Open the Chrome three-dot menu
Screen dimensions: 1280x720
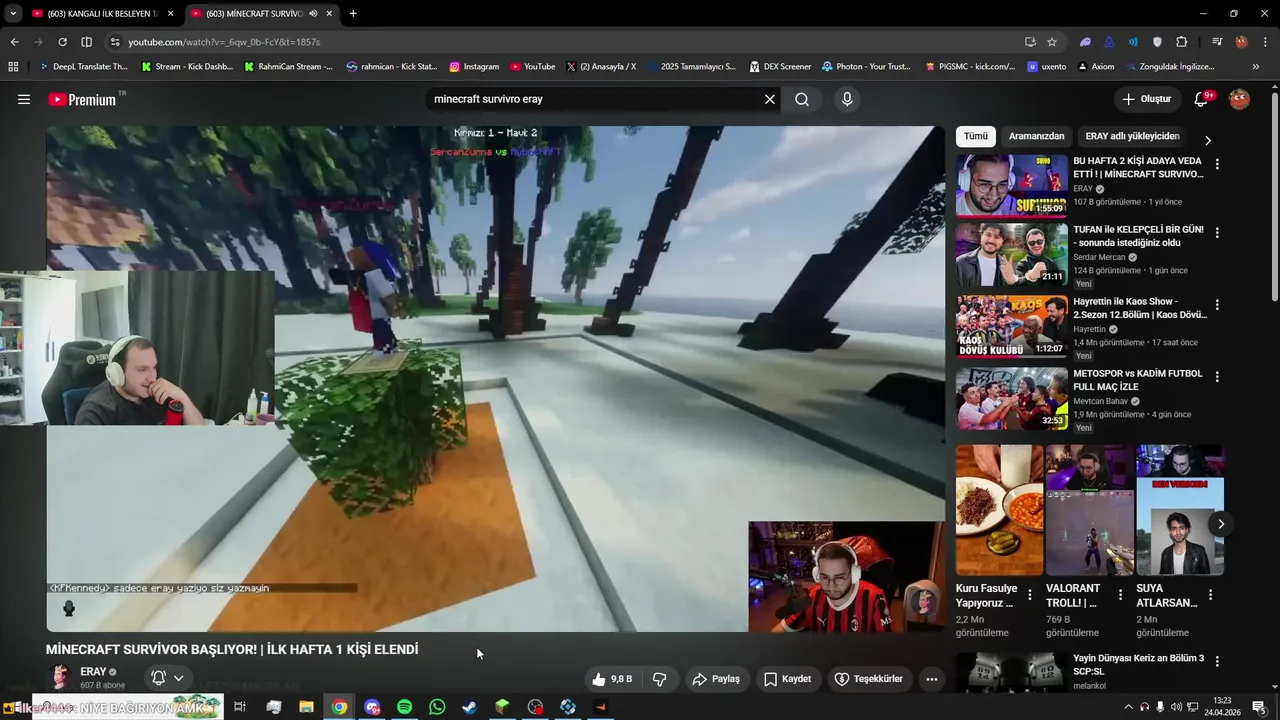pos(1264,42)
